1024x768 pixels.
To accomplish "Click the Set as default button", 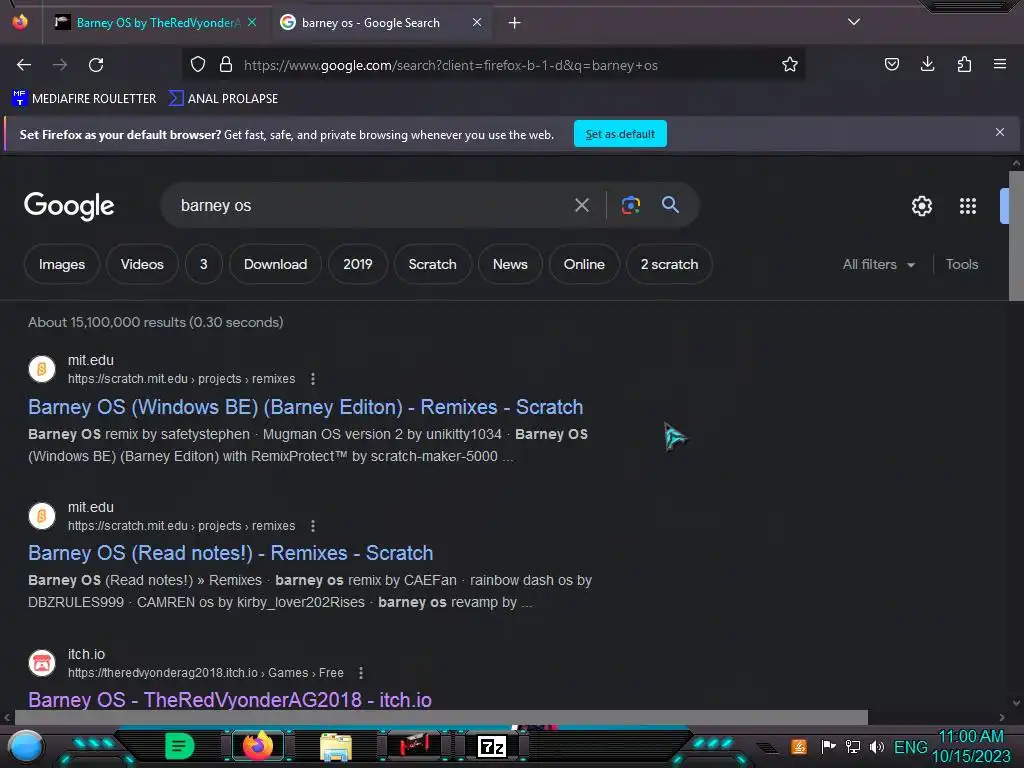I will (620, 134).
